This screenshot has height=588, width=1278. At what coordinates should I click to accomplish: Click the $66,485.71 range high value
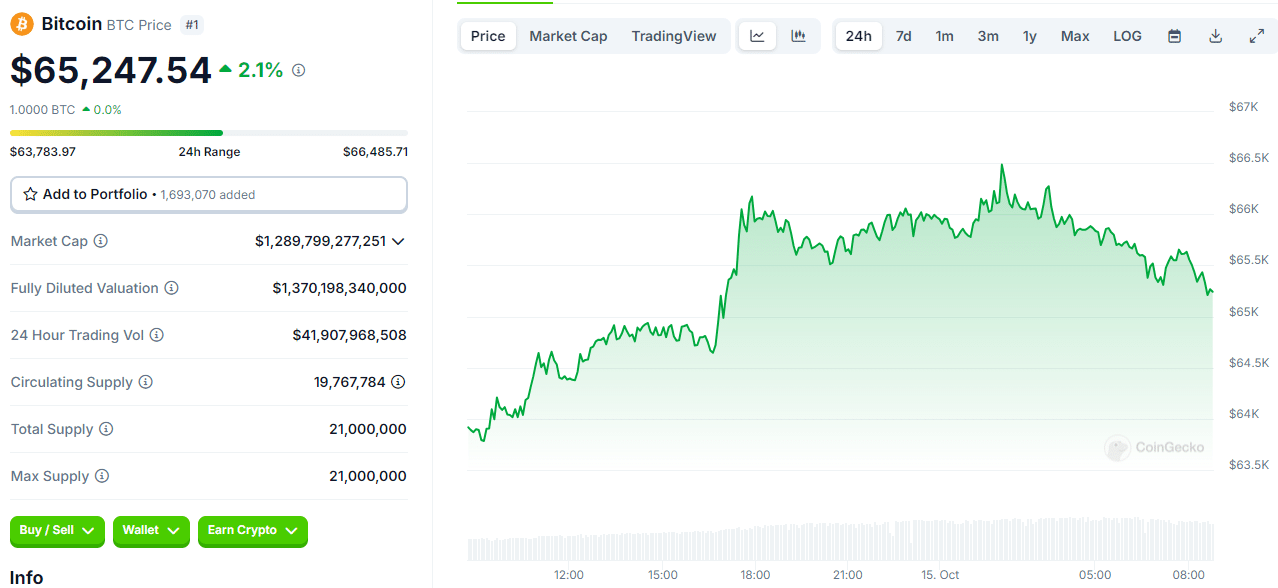(375, 152)
